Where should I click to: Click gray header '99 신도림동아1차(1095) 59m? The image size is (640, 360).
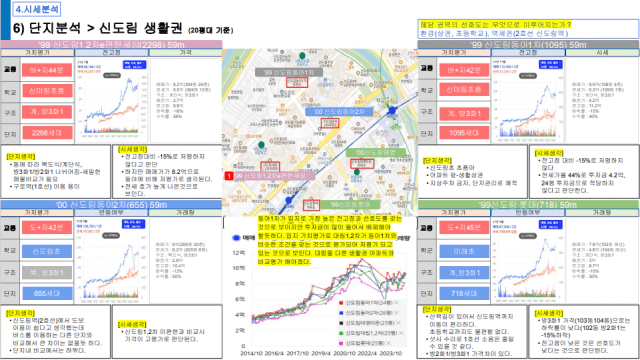528,44
